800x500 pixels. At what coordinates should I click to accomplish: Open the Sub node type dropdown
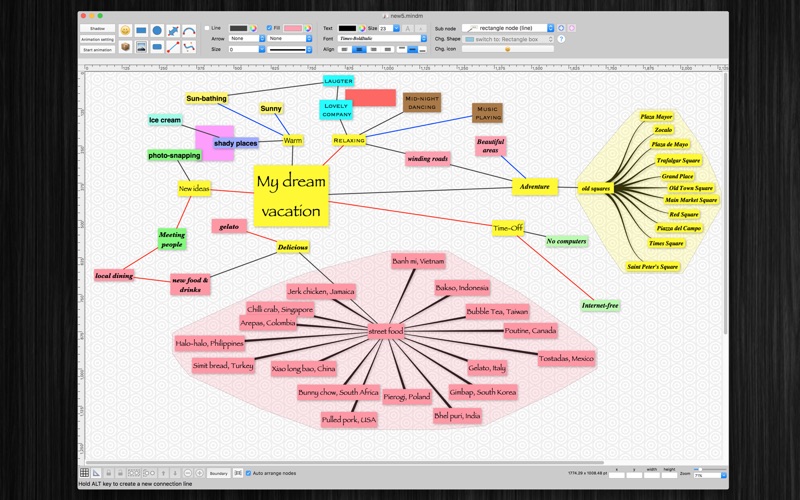(508, 28)
